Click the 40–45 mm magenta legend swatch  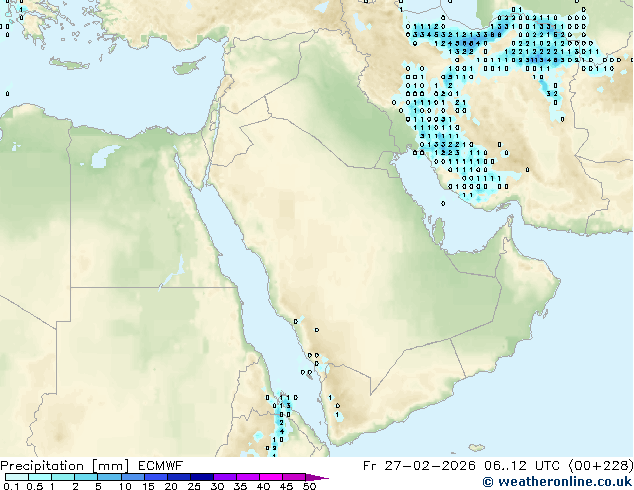pyautogui.click(x=271, y=477)
